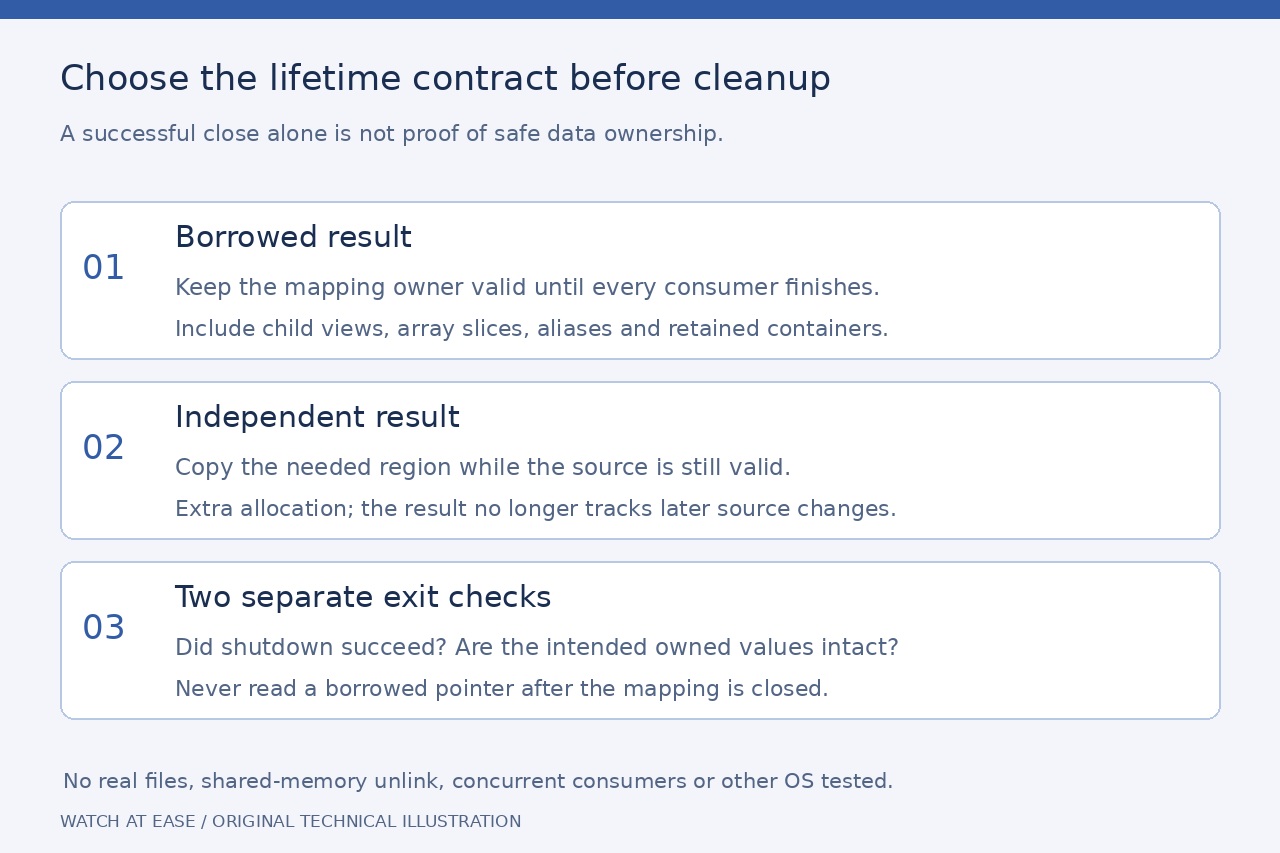Click empty area of the Borrowed result card
Screen dimensions: 1280x853
click(1050, 280)
